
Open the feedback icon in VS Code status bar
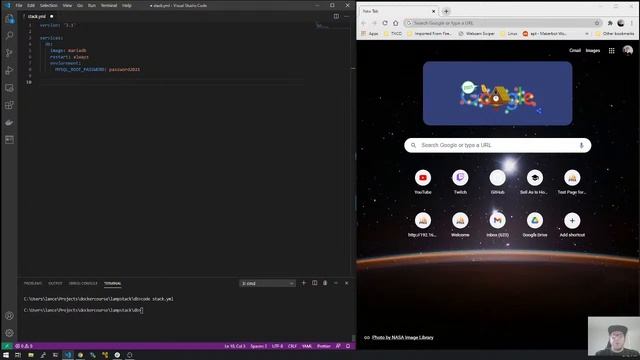tap(338, 346)
